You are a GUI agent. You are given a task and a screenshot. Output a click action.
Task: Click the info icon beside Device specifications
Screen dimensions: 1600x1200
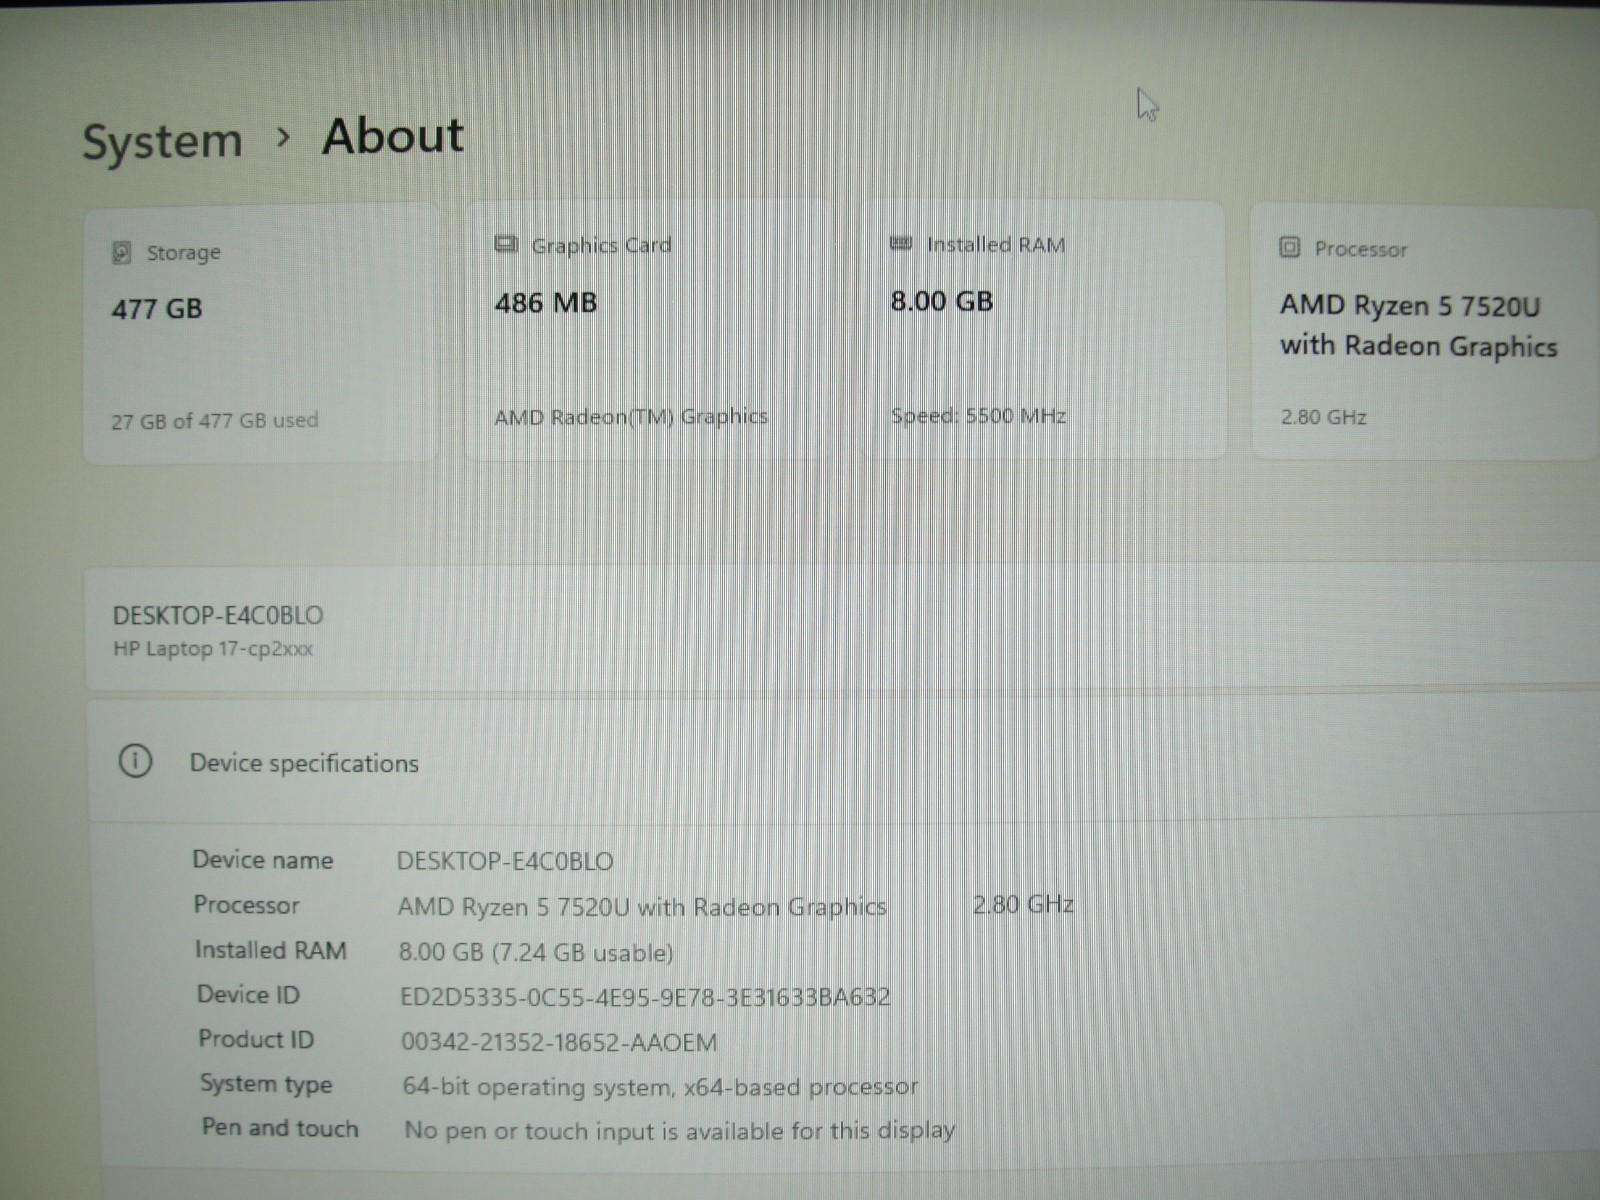click(135, 761)
